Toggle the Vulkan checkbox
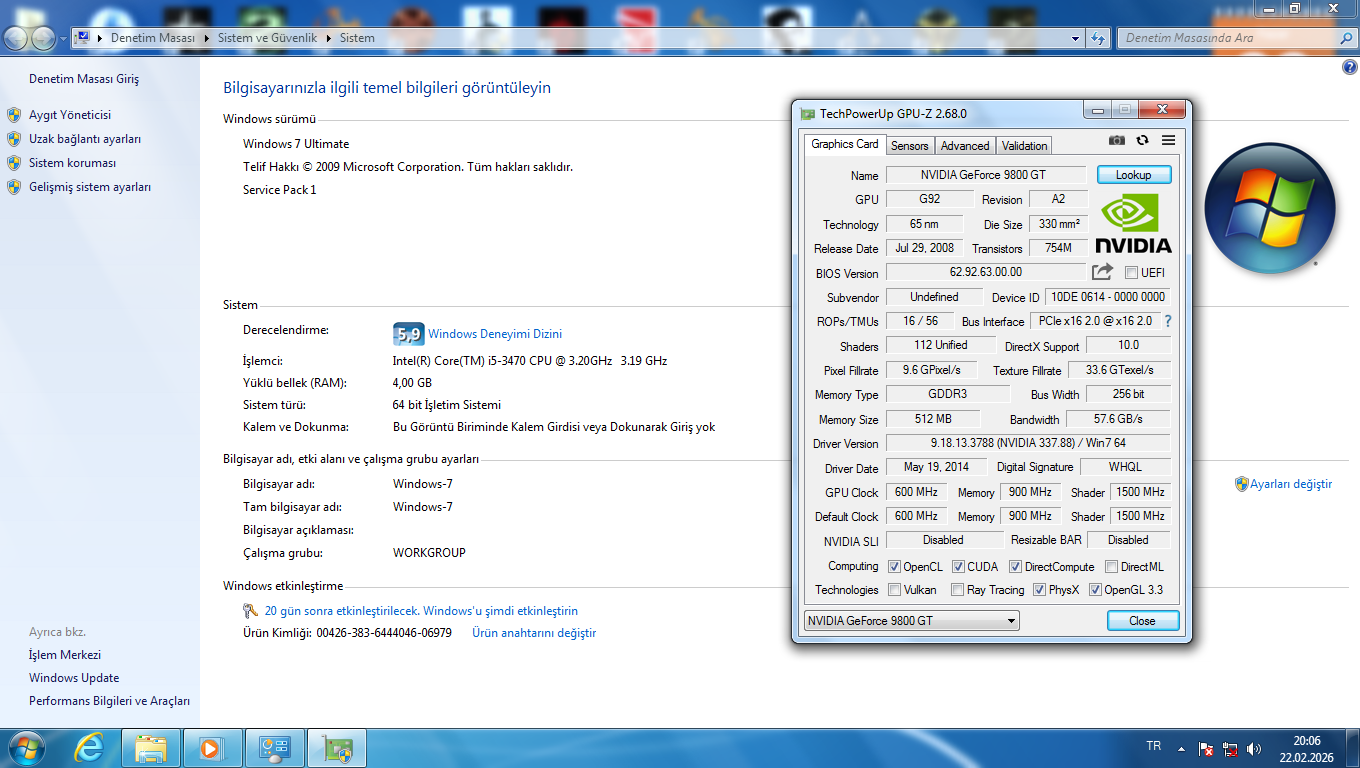1360x768 pixels. click(894, 589)
